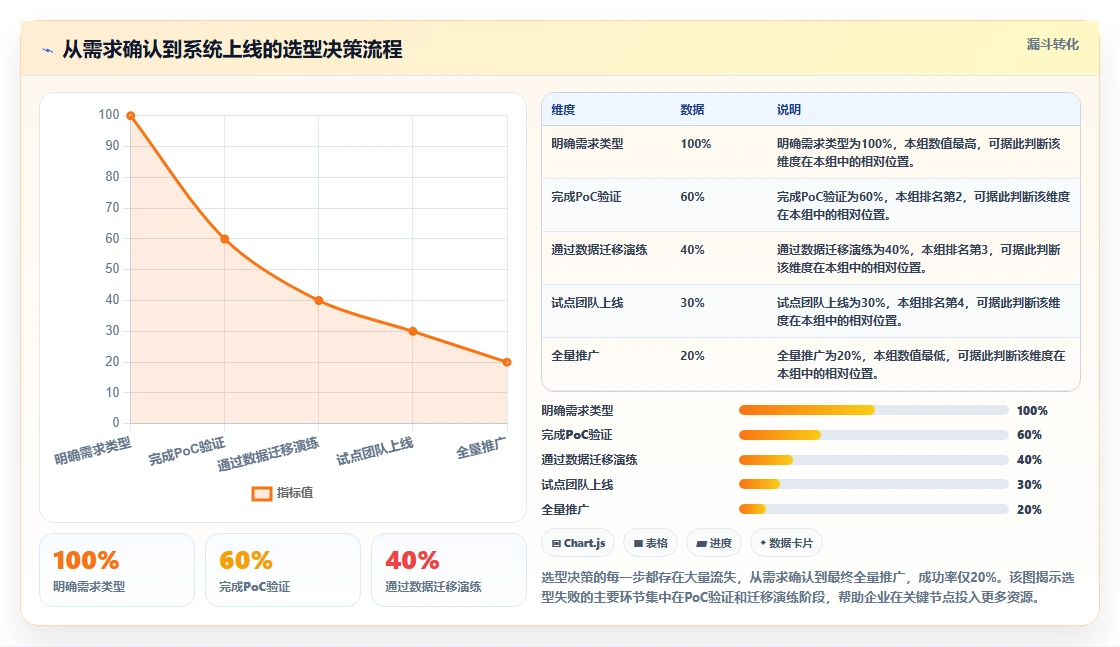Click the 100% value in the table

(696, 144)
